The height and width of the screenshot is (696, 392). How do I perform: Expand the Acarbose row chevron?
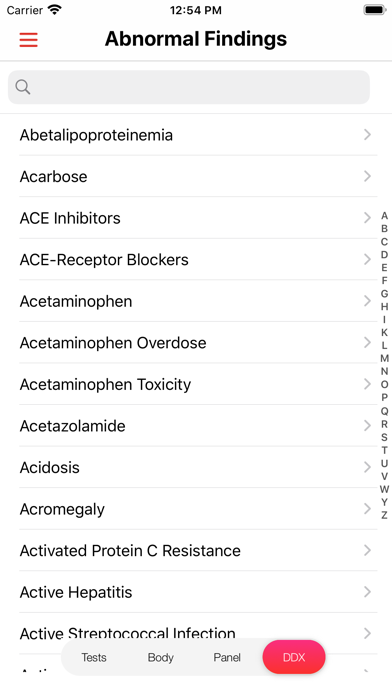click(x=367, y=176)
